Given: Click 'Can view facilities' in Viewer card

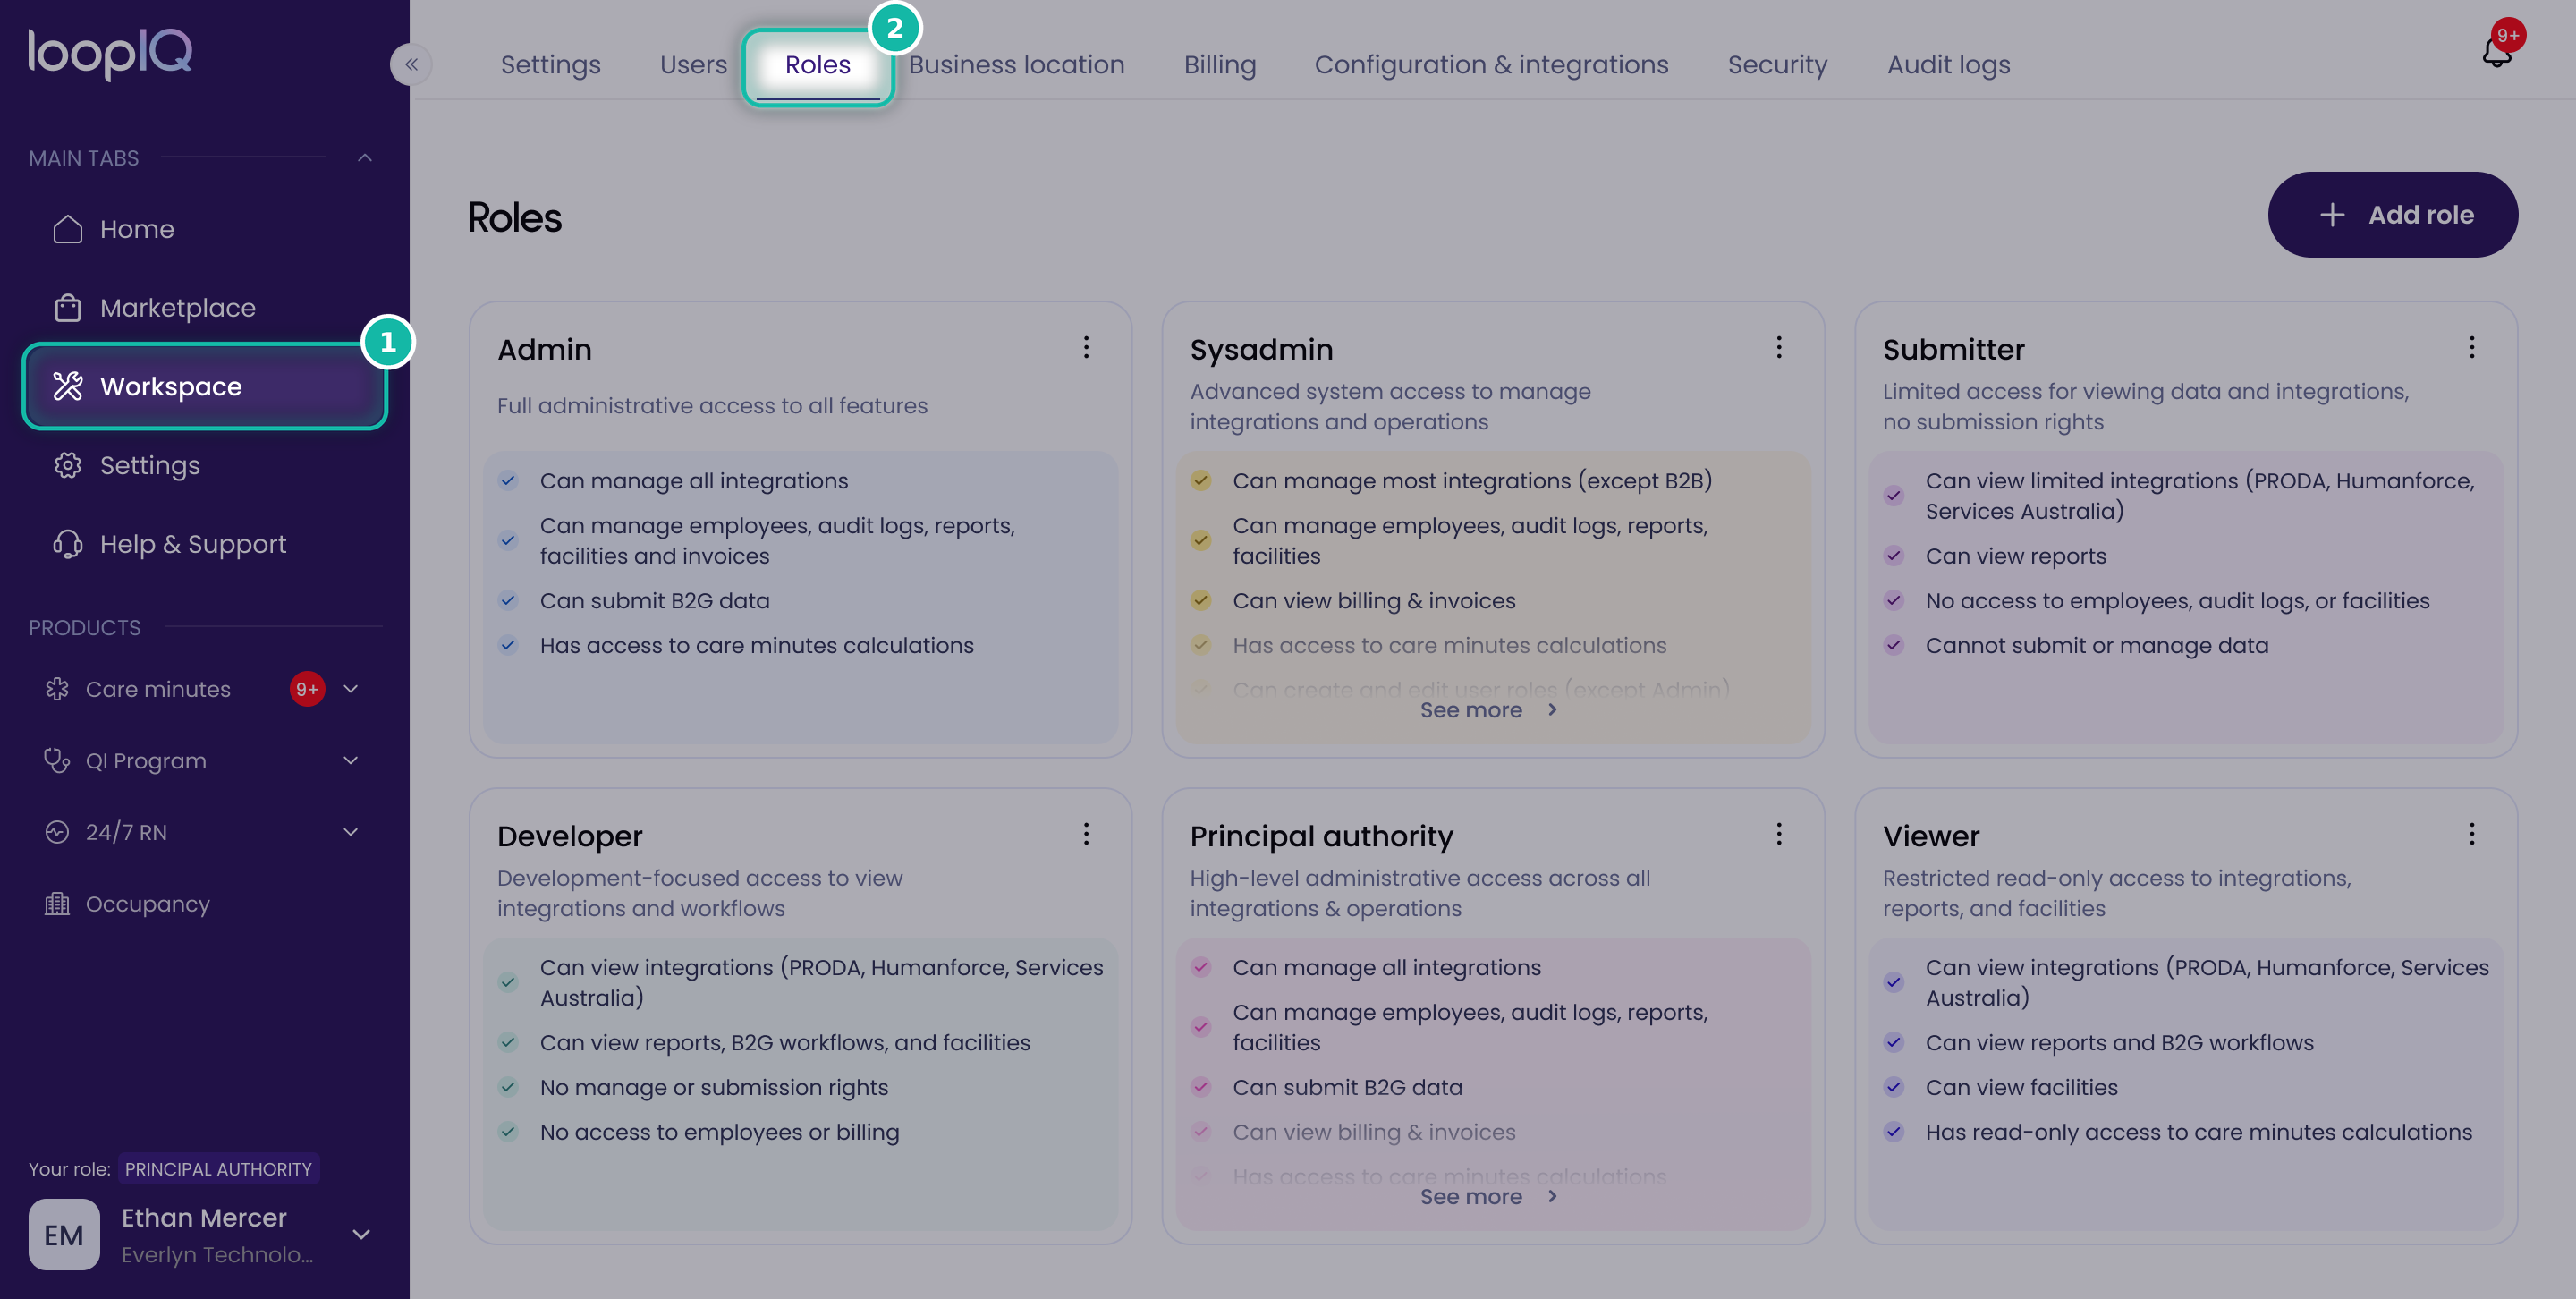Looking at the screenshot, I should coord(2021,1088).
